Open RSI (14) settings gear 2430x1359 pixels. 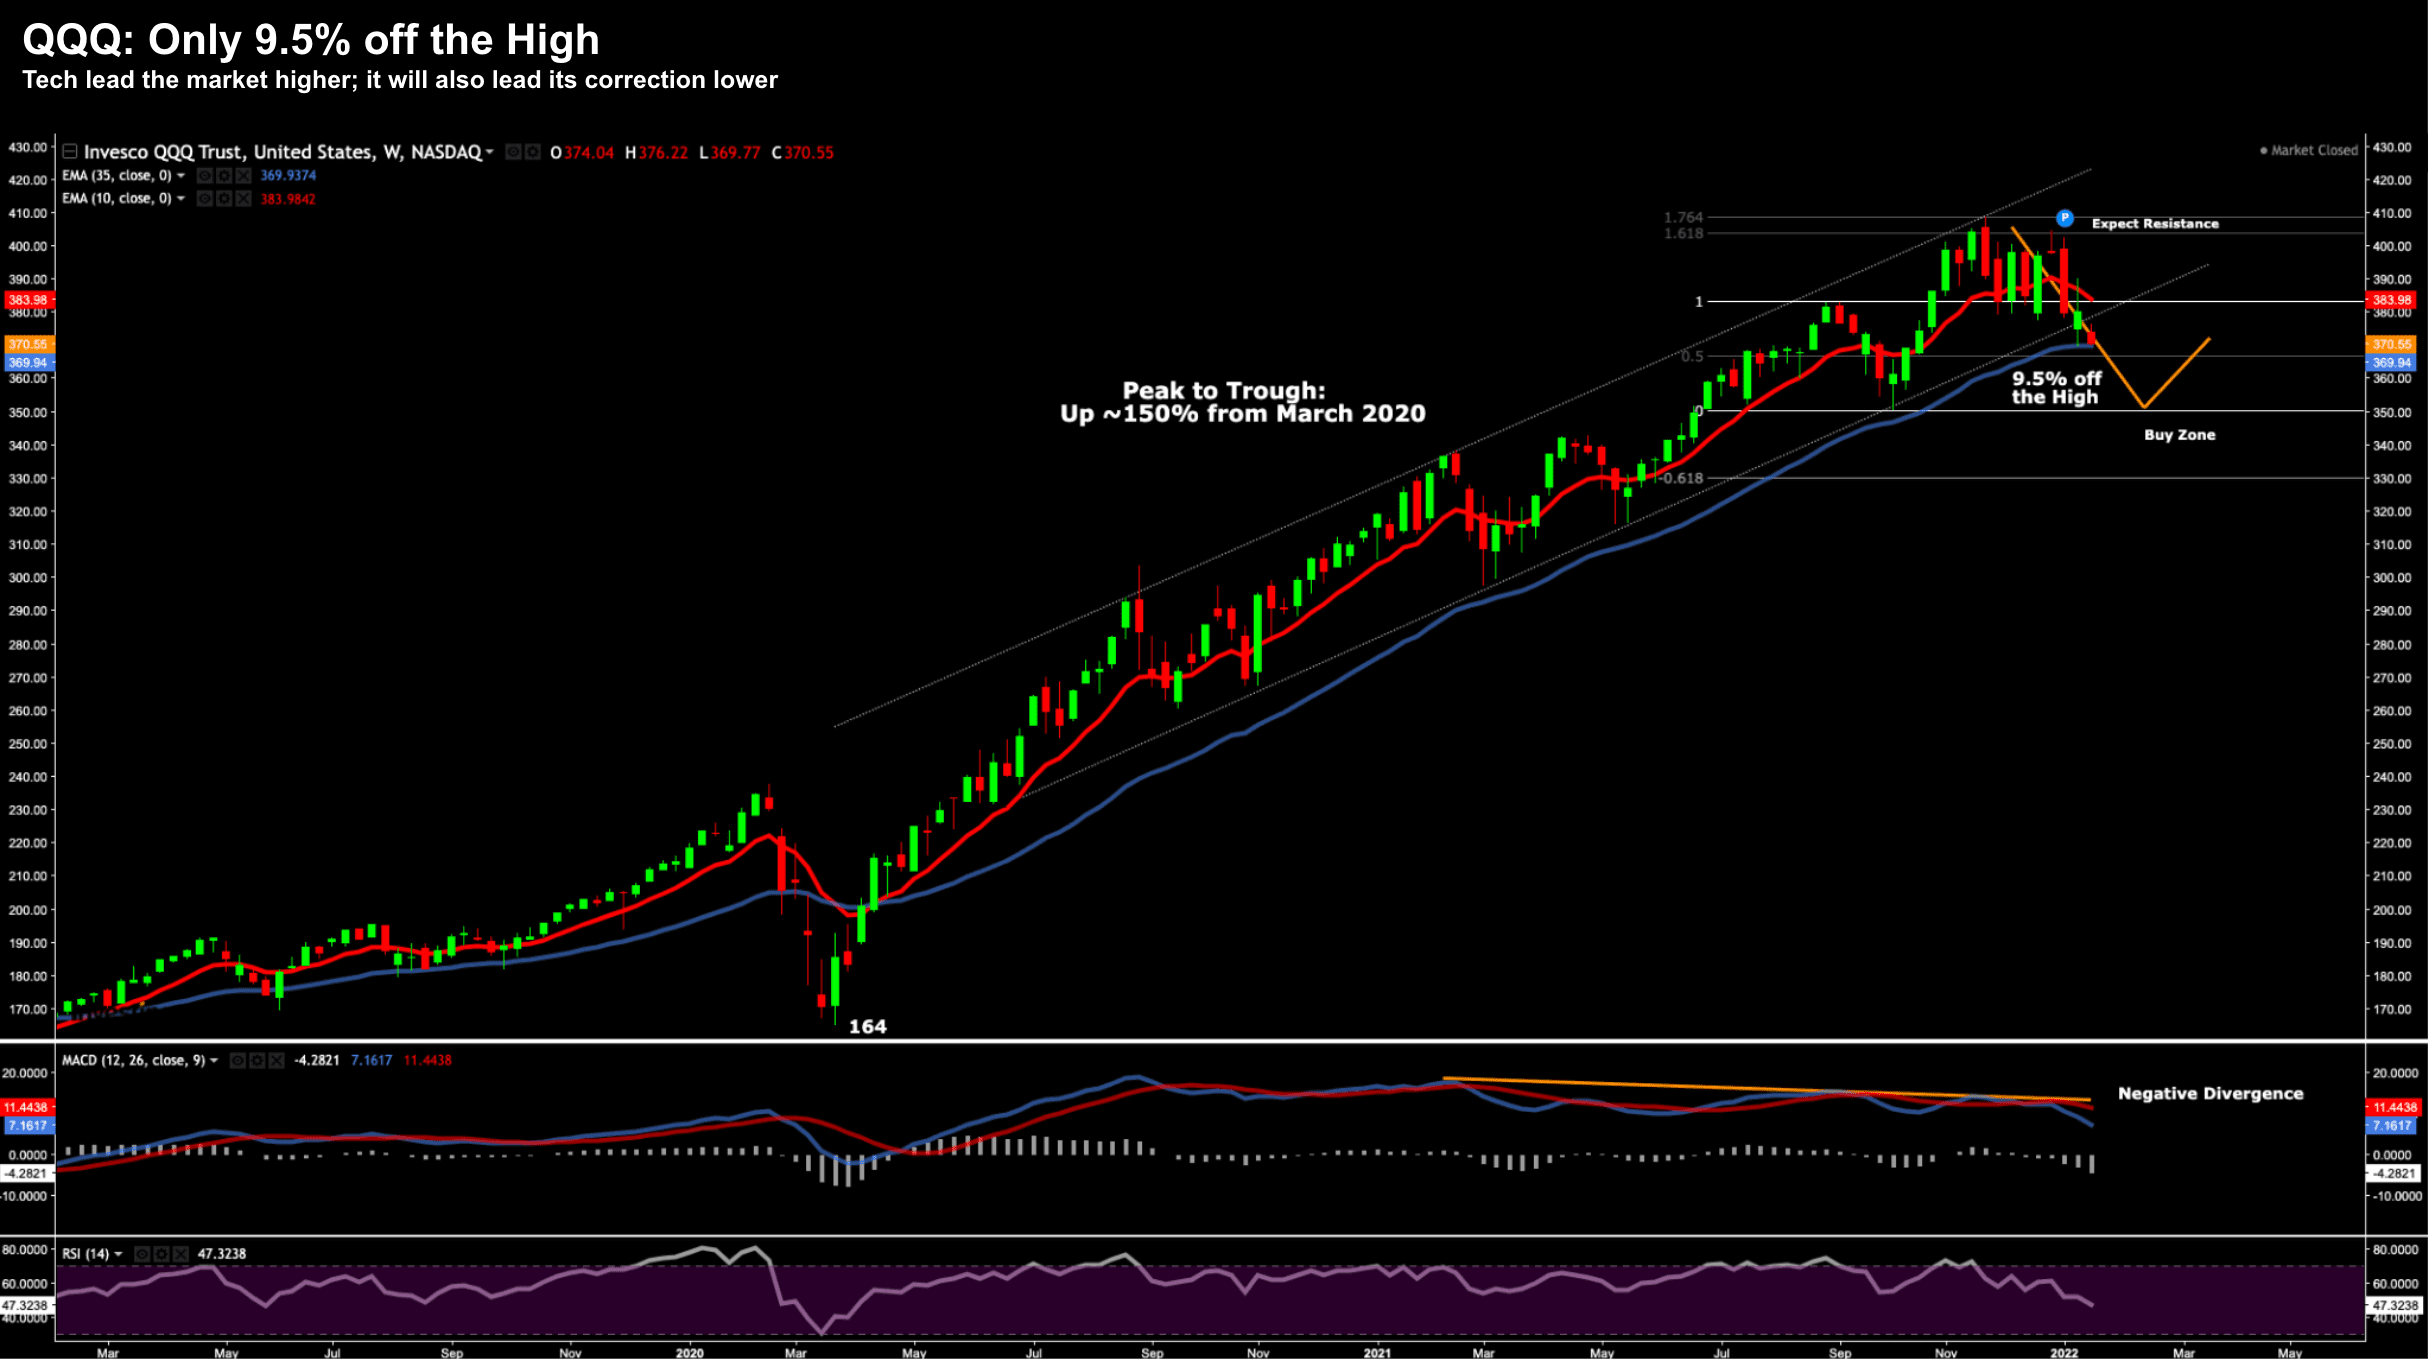click(161, 1253)
